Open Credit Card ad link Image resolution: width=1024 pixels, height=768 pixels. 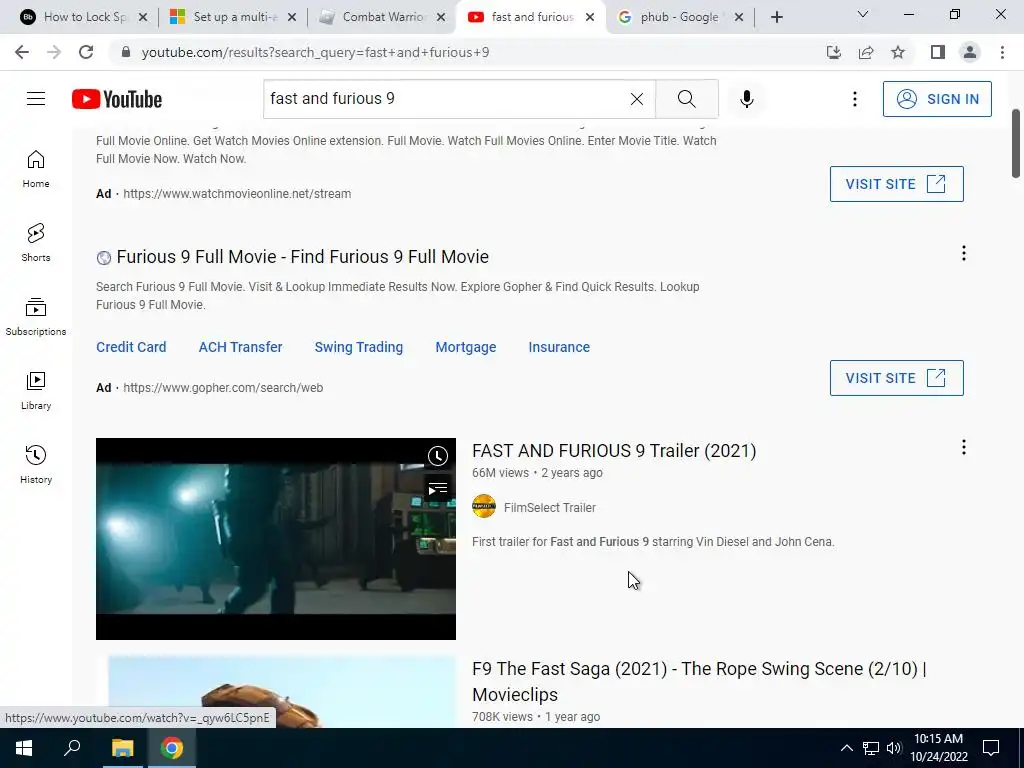point(131,347)
